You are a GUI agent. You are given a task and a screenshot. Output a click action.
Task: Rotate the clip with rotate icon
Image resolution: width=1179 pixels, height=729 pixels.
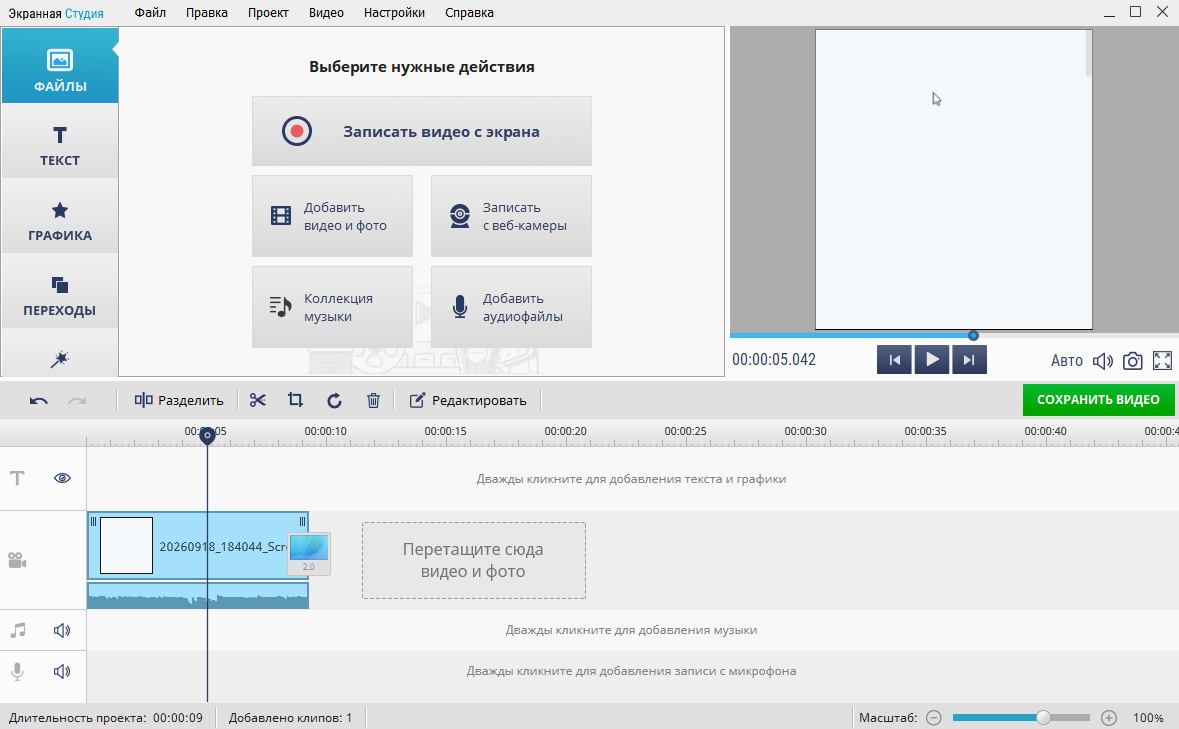click(x=335, y=401)
